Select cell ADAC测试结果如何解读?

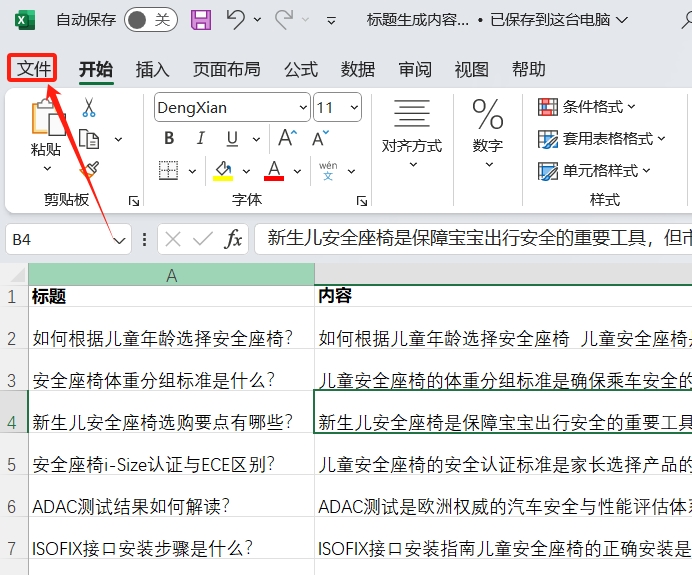[x=171, y=496]
